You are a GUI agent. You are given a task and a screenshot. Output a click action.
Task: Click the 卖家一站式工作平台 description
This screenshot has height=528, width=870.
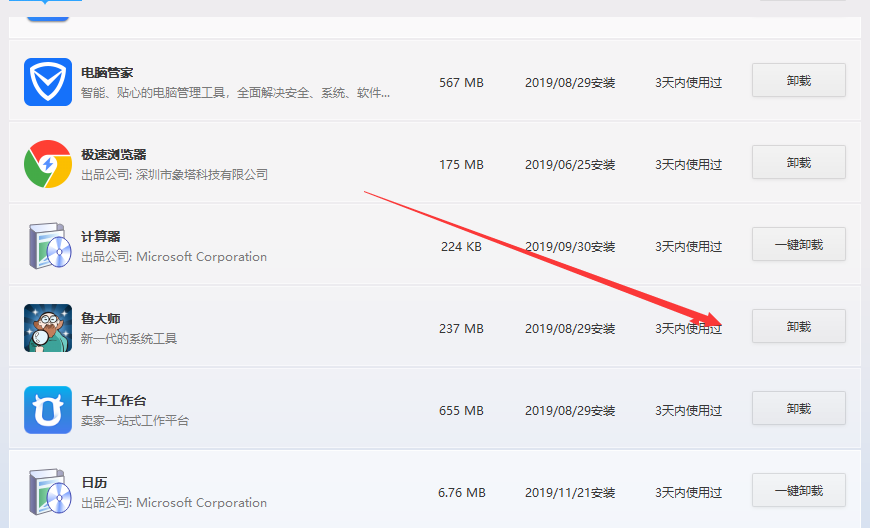[x=135, y=420]
